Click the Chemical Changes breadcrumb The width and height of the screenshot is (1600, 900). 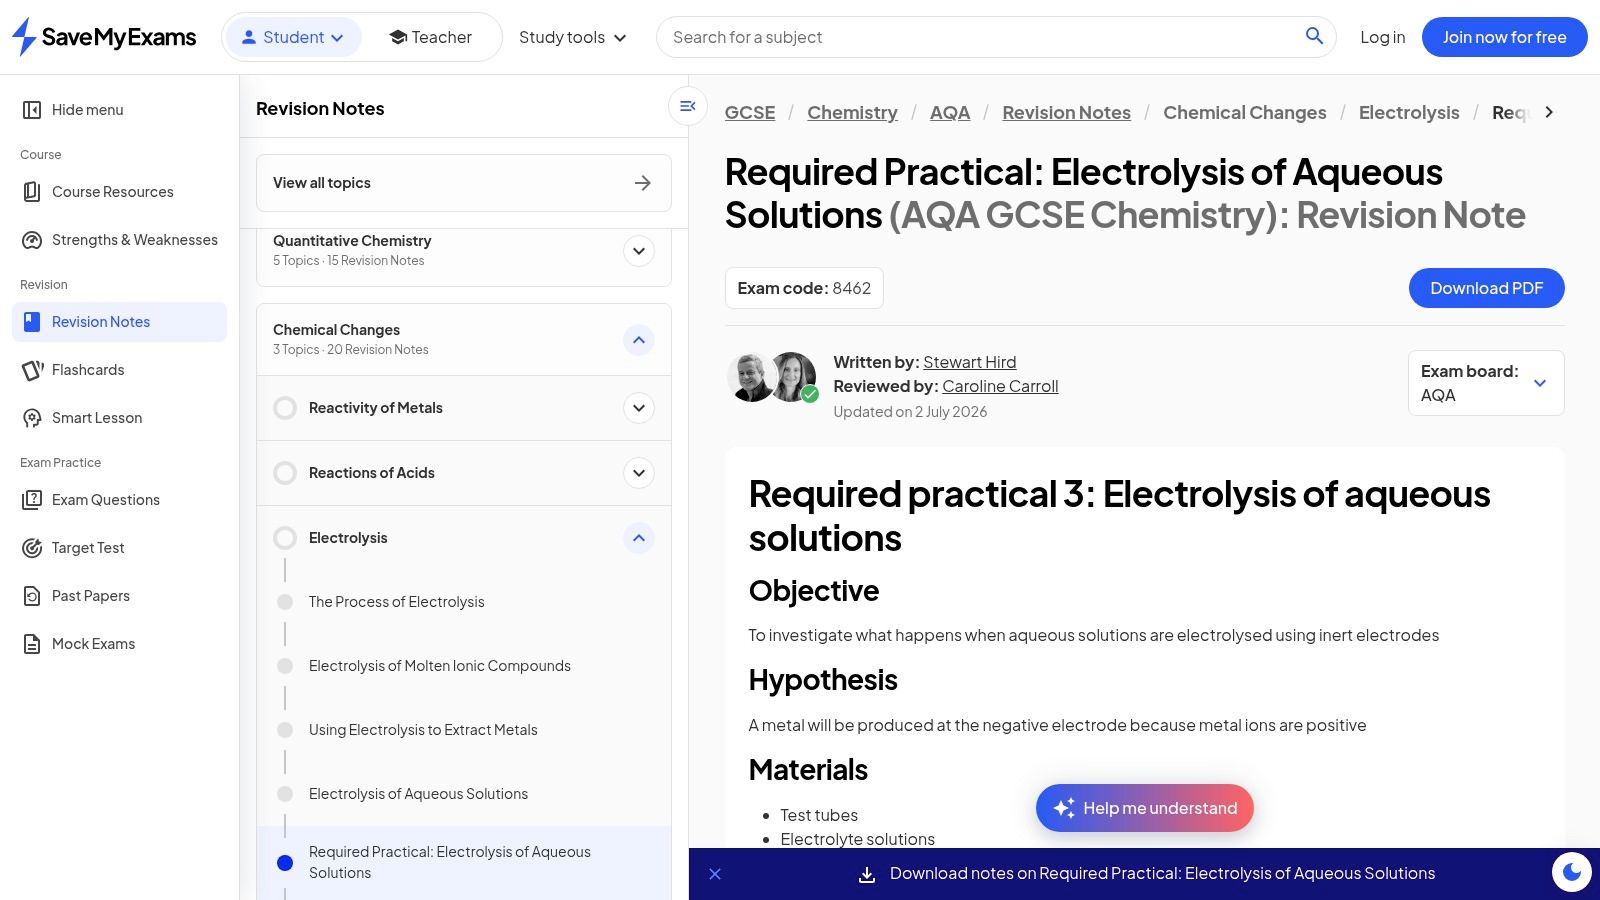(1245, 113)
